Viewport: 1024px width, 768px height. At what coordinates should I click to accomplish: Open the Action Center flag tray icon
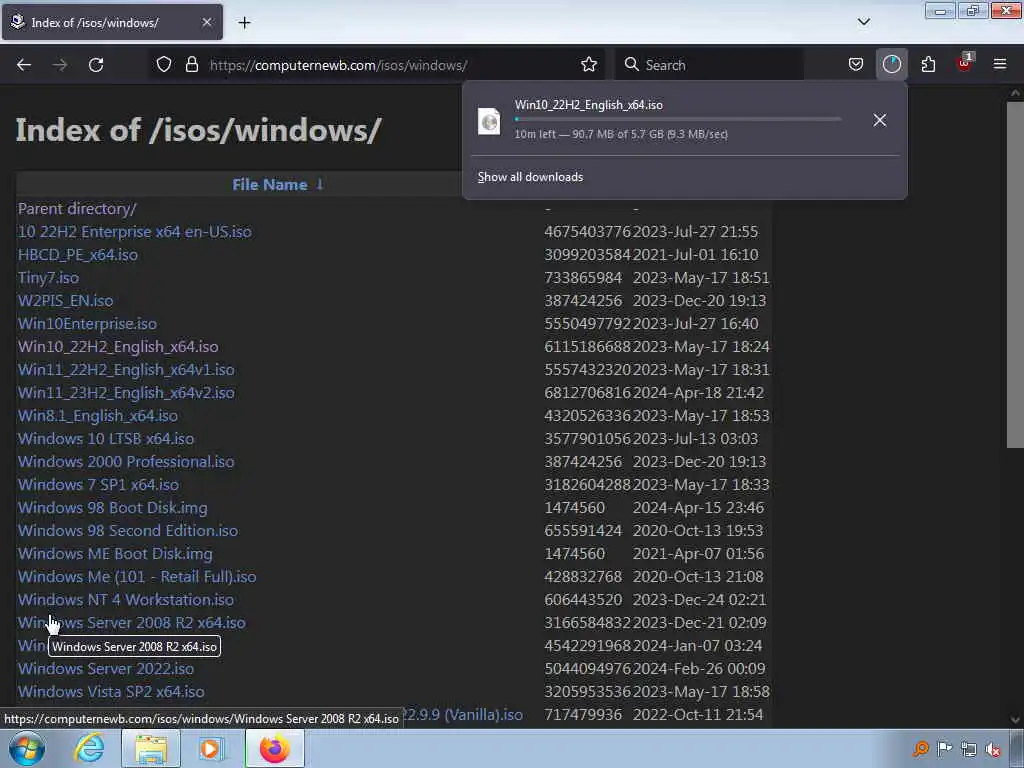pyautogui.click(x=944, y=749)
